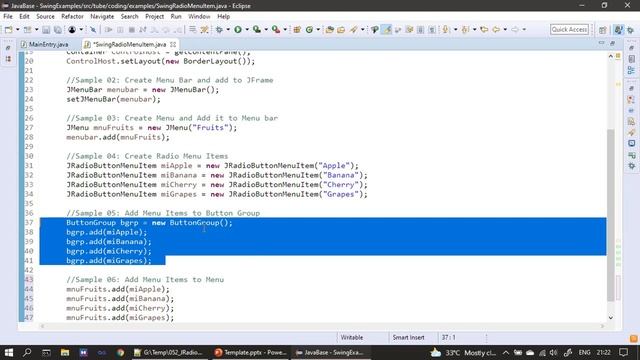Maximize the editor area

click(x=612, y=43)
